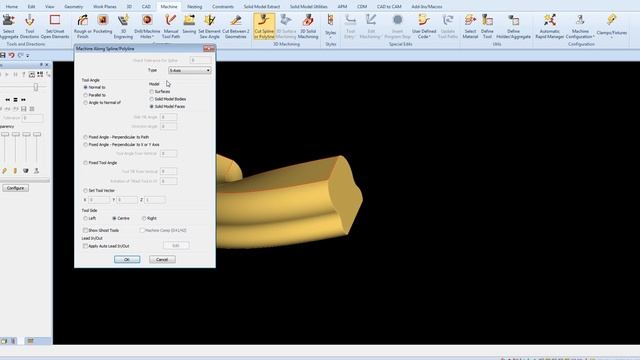
Task: Close the left side panel
Action: pos(47,65)
